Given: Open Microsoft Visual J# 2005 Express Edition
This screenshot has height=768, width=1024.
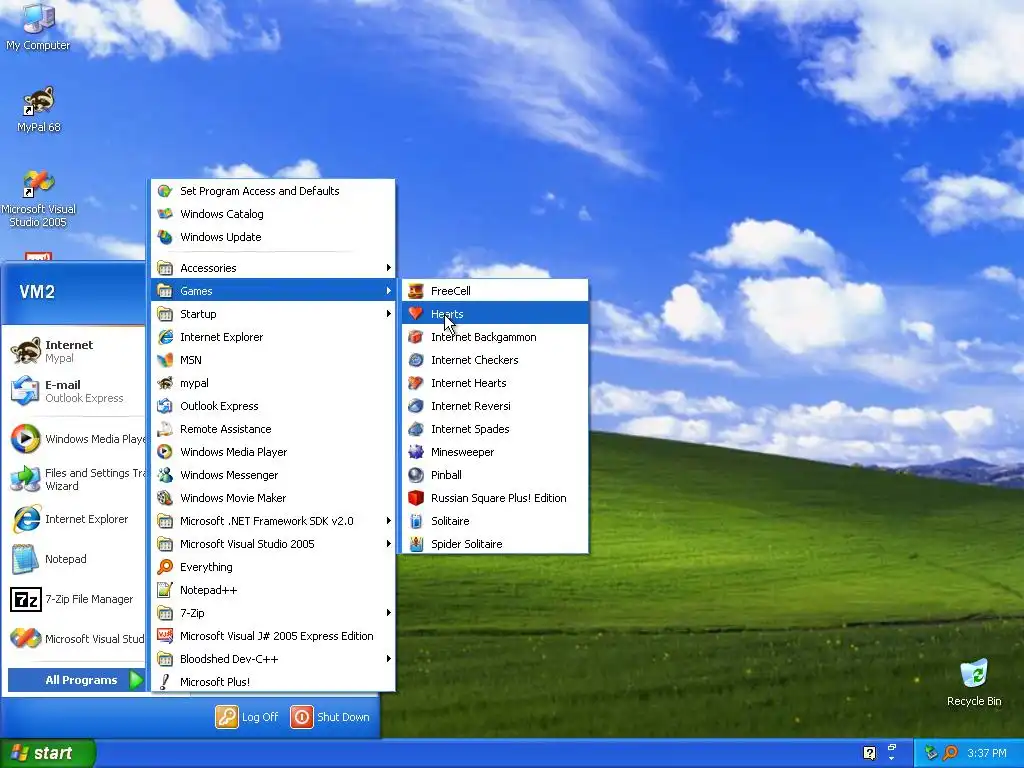Looking at the screenshot, I should [x=273, y=636].
